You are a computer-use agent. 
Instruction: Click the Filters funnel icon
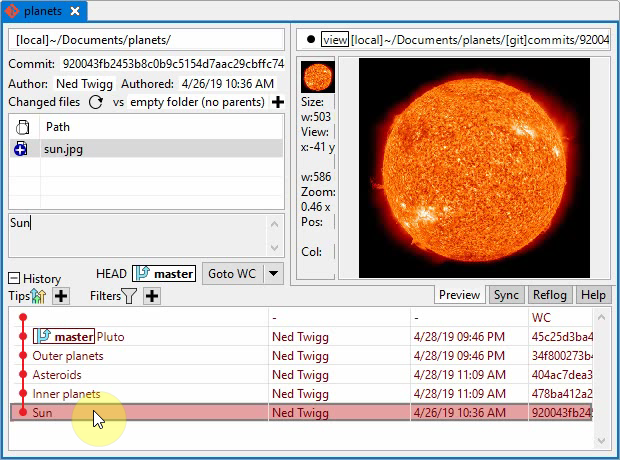(129, 296)
